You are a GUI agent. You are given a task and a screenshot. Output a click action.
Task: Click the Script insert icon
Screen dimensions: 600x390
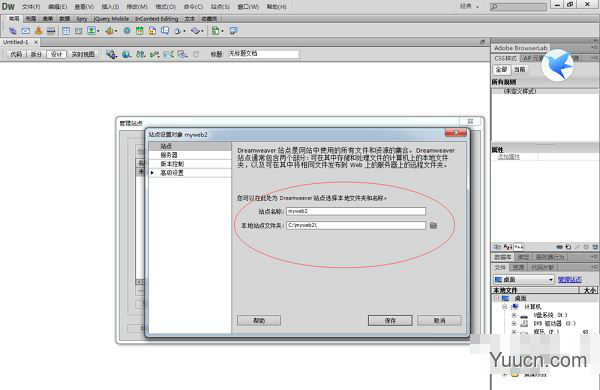coord(196,31)
